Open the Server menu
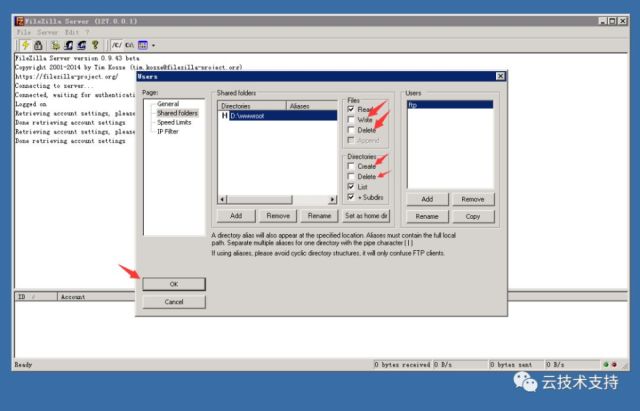This screenshot has width=640, height=411. [x=47, y=32]
